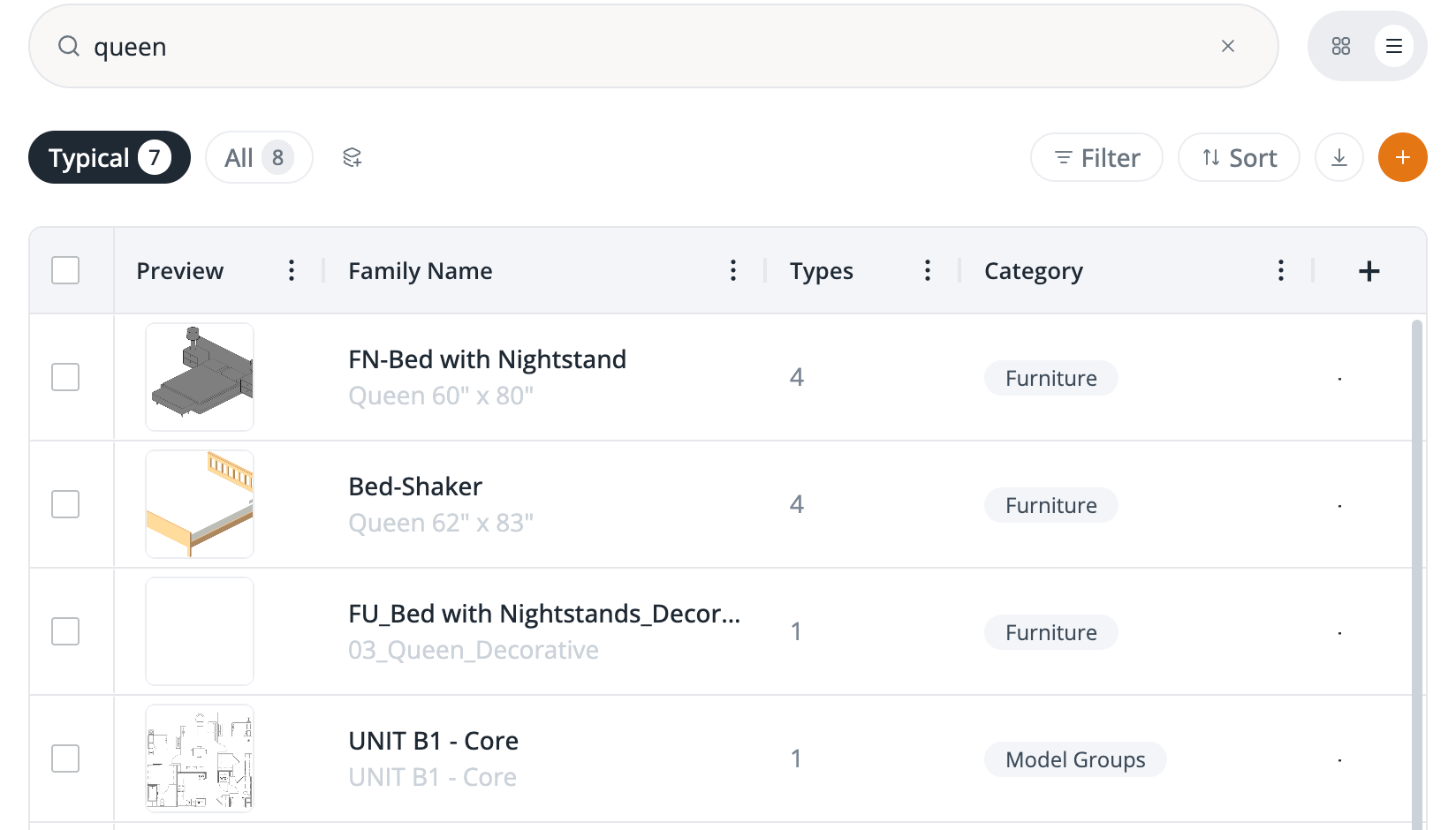
Task: Clear the search field with the X icon
Action: click(1228, 46)
